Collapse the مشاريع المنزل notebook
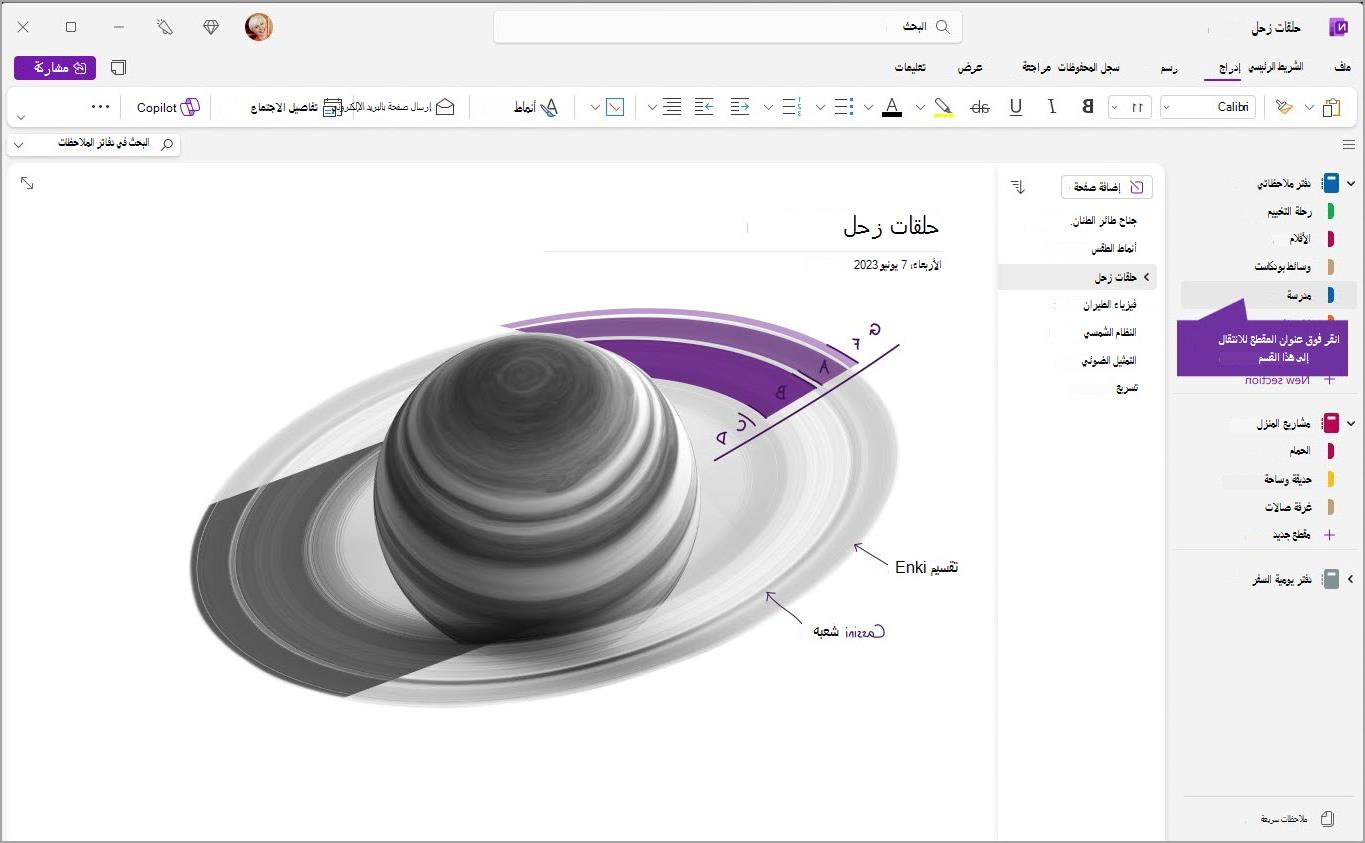The width and height of the screenshot is (1365, 843). coord(1351,423)
